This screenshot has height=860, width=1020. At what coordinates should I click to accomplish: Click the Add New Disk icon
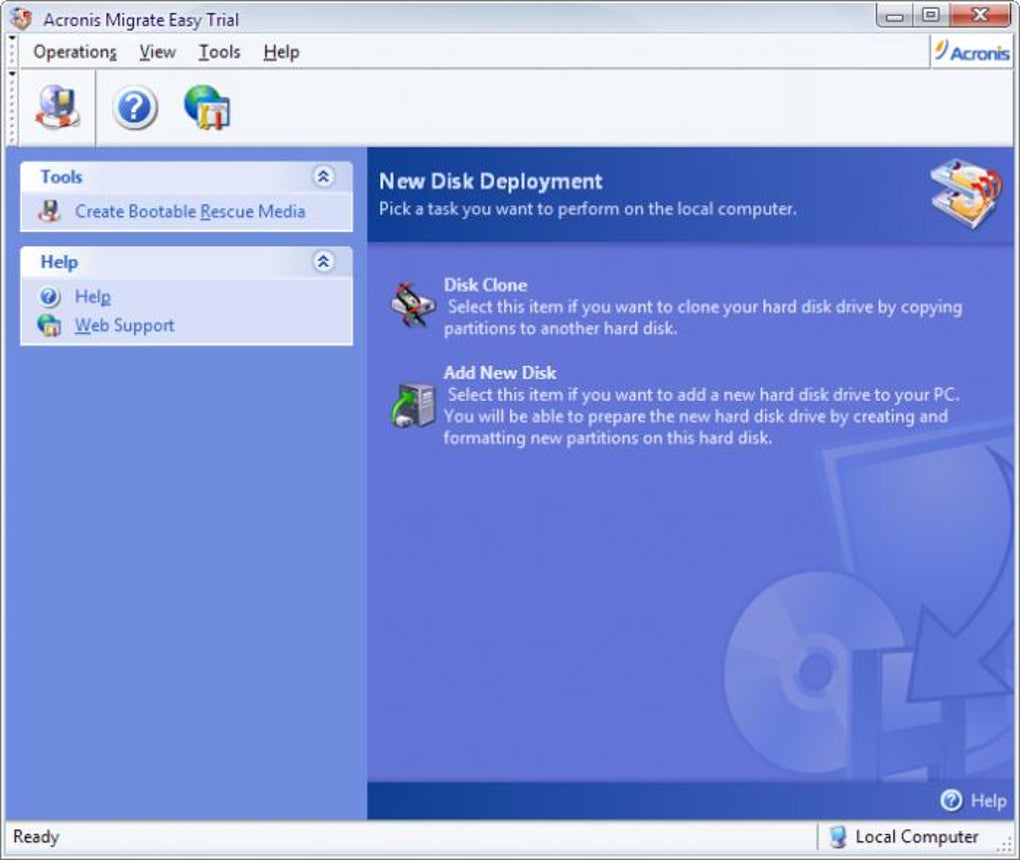pos(412,405)
